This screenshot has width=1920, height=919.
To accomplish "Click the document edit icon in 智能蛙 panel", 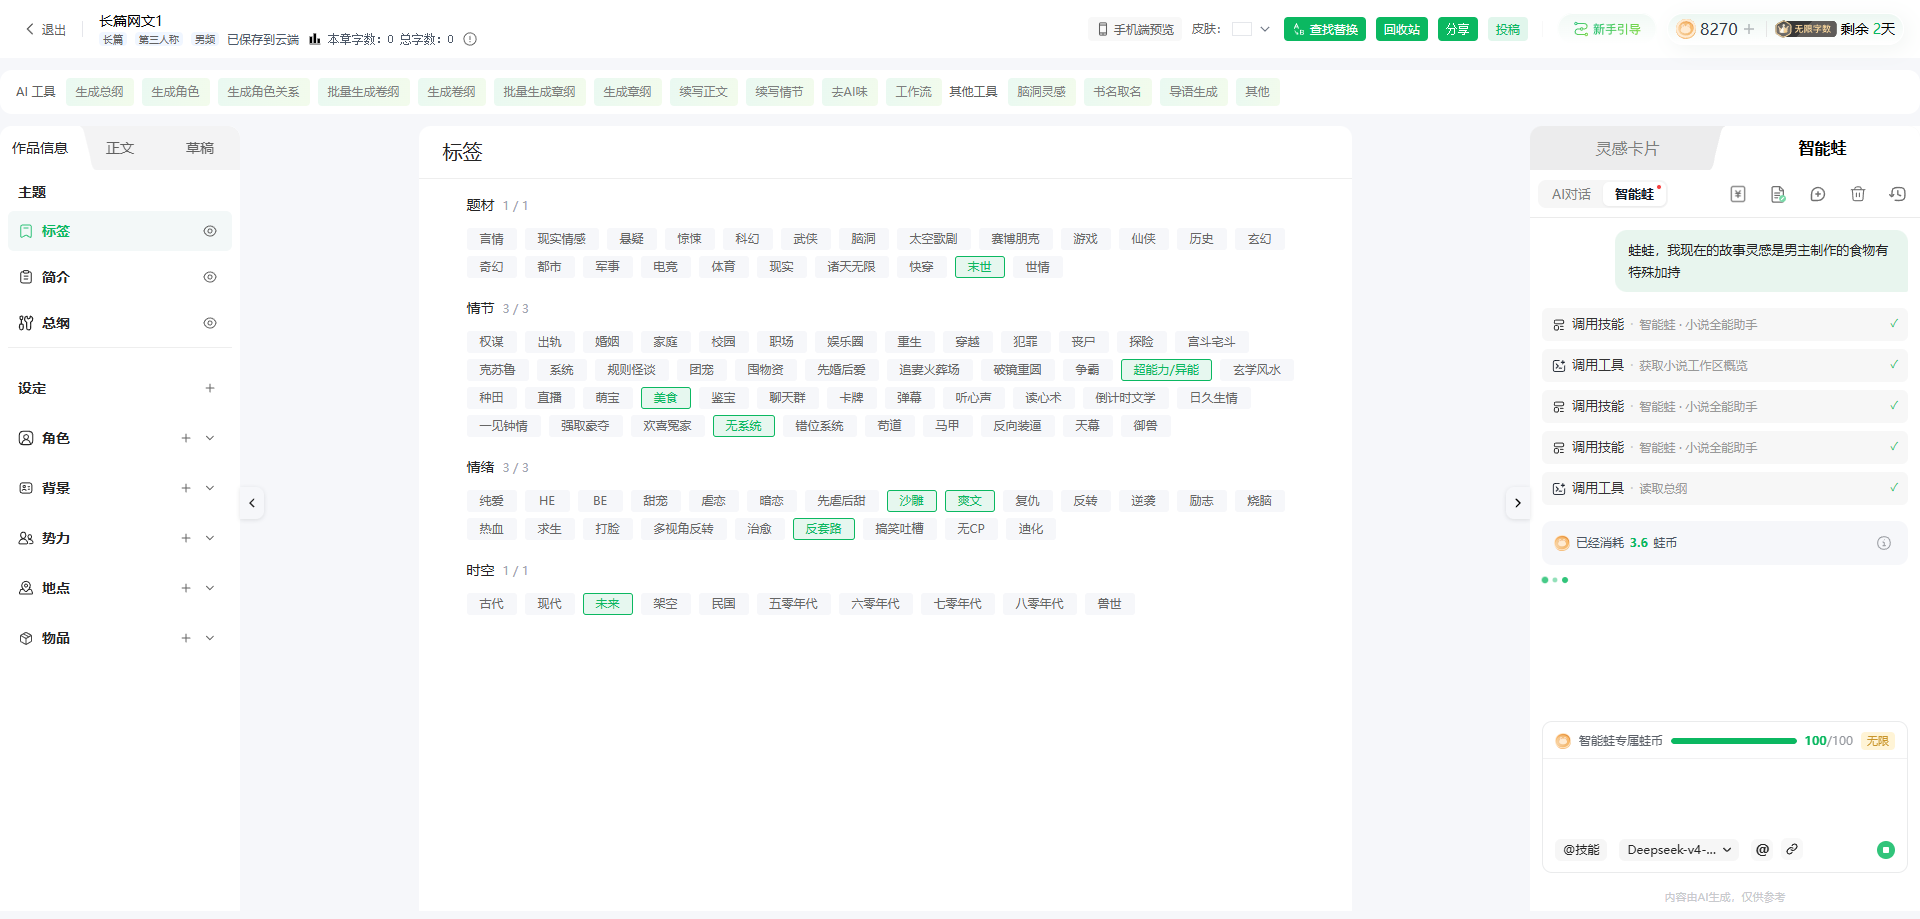I will pos(1778,194).
